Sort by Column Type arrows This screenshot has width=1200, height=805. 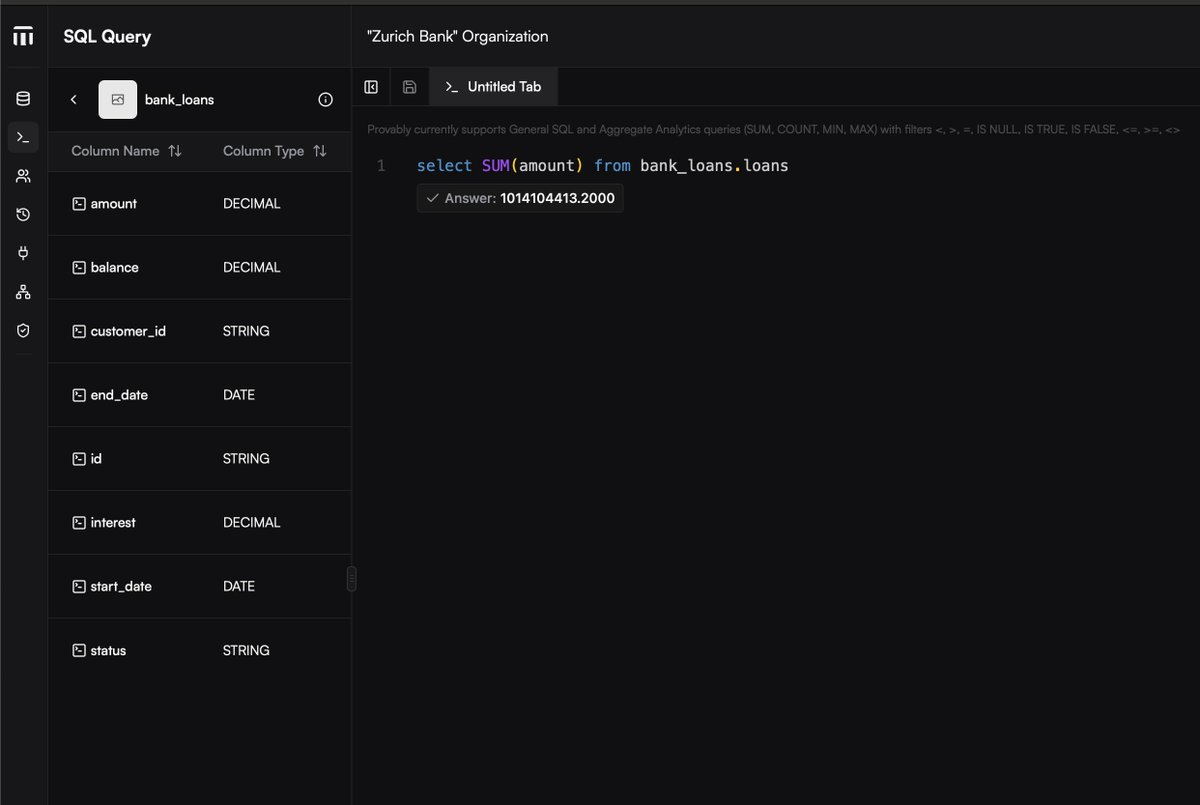coord(320,151)
